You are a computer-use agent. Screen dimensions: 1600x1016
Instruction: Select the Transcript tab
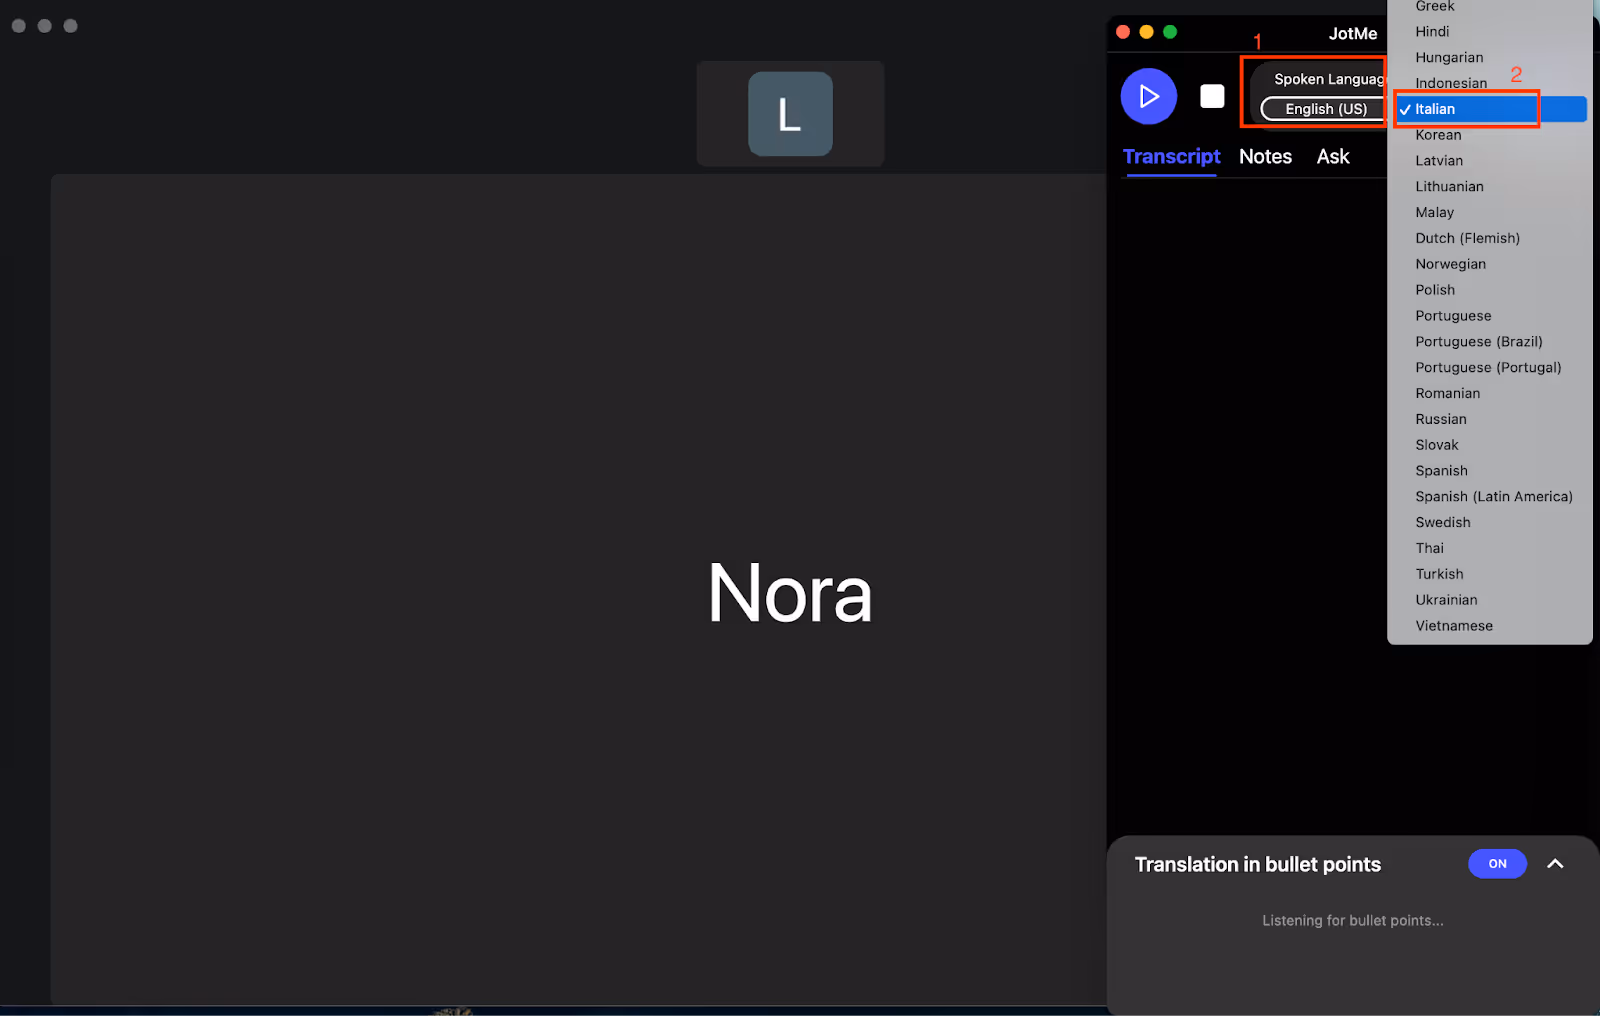tap(1171, 156)
